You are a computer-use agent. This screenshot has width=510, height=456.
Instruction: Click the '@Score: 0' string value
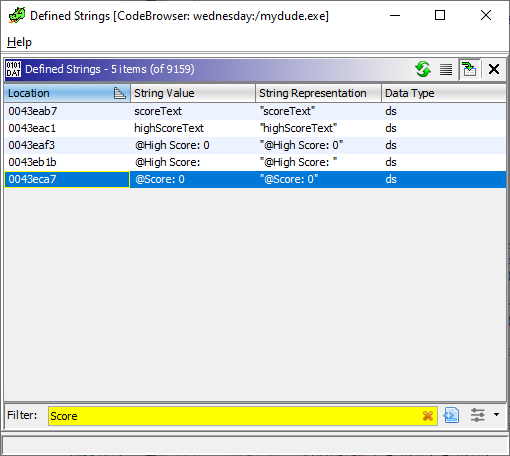[159, 179]
